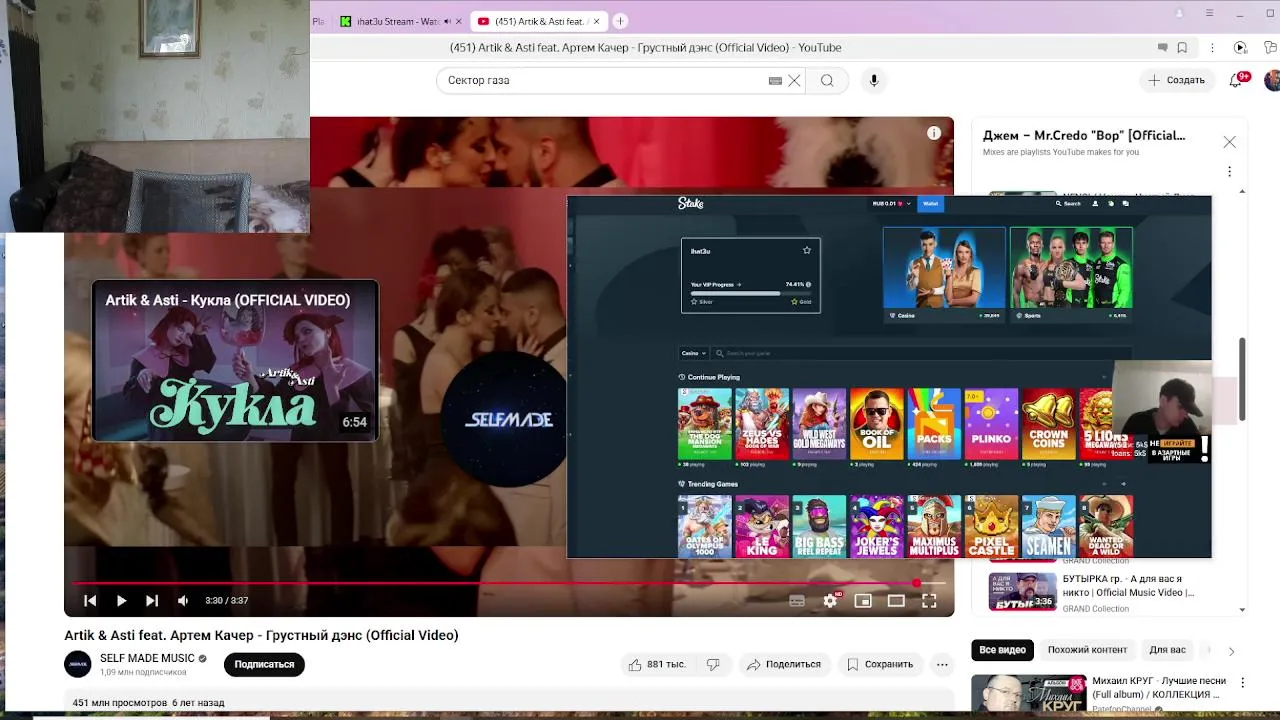Skip to previous video in player
1280x720 pixels.
[x=90, y=601]
